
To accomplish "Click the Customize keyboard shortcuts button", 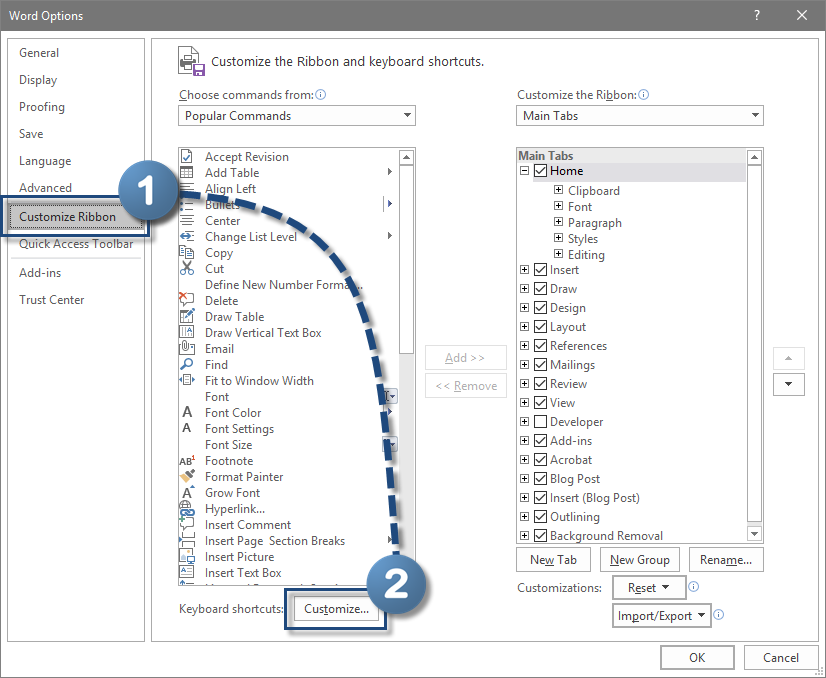I will point(336,609).
